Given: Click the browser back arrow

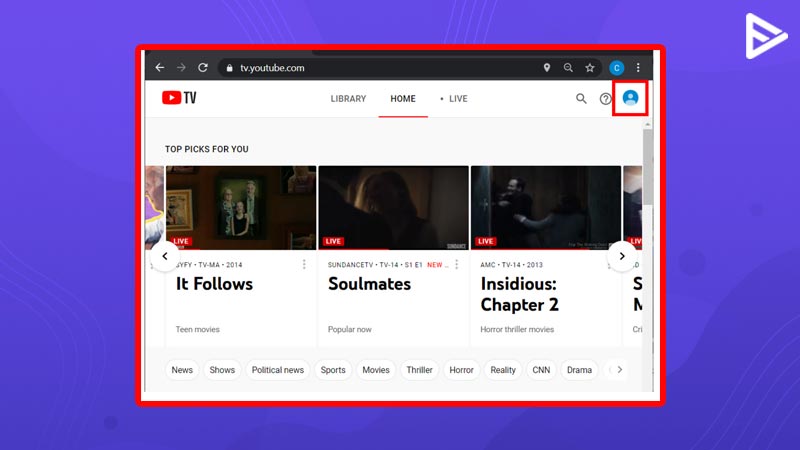Looking at the screenshot, I should pyautogui.click(x=160, y=67).
